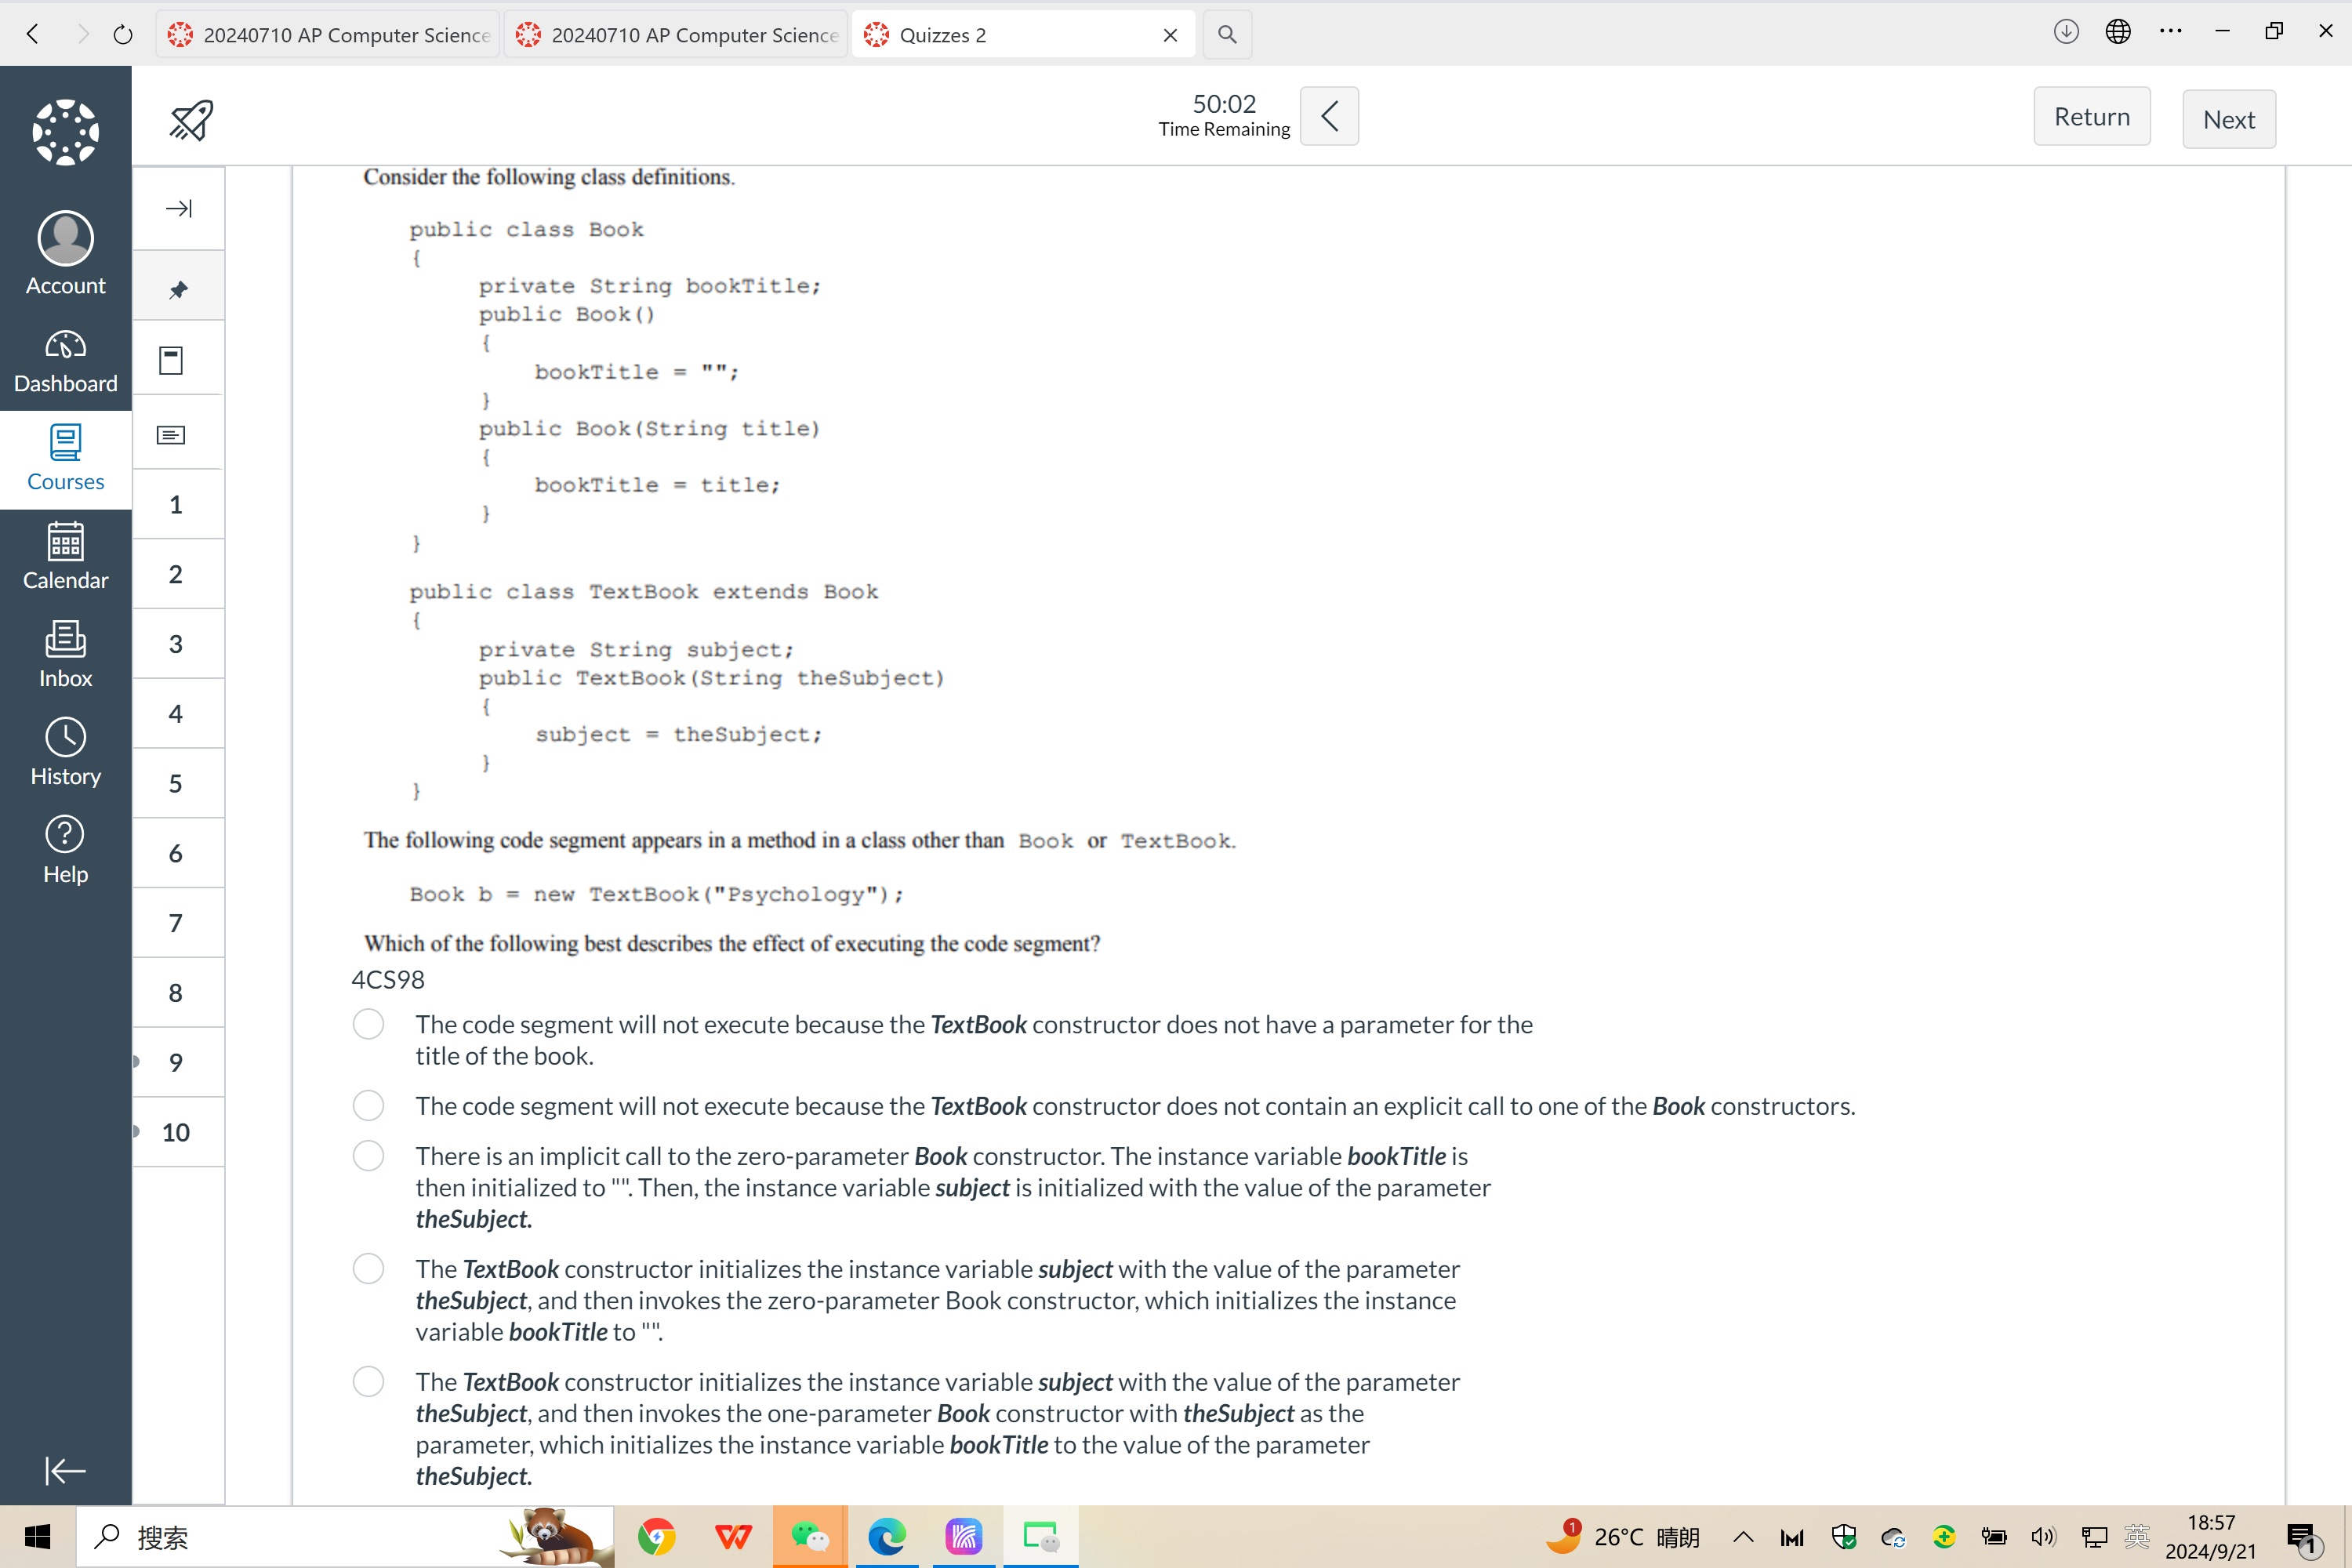Click the rocket/launch icon at top
The height and width of the screenshot is (1568, 2352).
tap(193, 121)
